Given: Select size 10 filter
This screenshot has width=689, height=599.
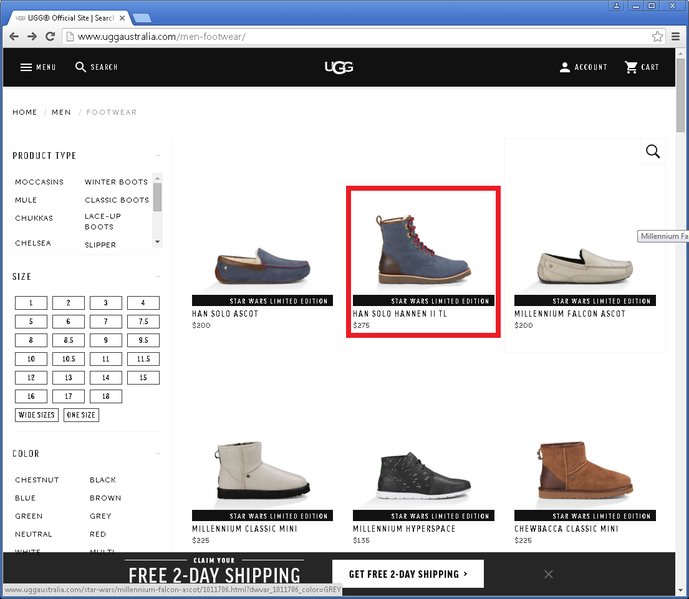Looking at the screenshot, I should (31, 359).
